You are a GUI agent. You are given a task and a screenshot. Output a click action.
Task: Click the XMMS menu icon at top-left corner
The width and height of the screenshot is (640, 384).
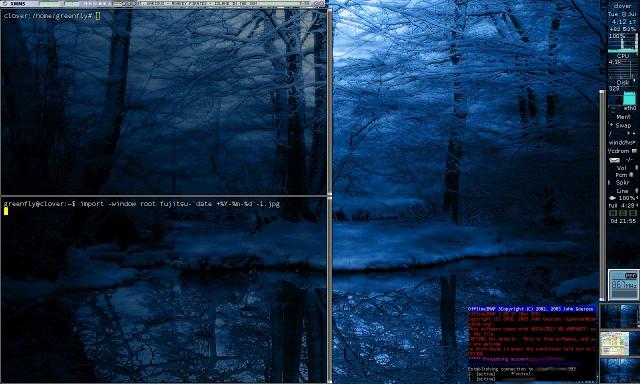coord(5,3)
